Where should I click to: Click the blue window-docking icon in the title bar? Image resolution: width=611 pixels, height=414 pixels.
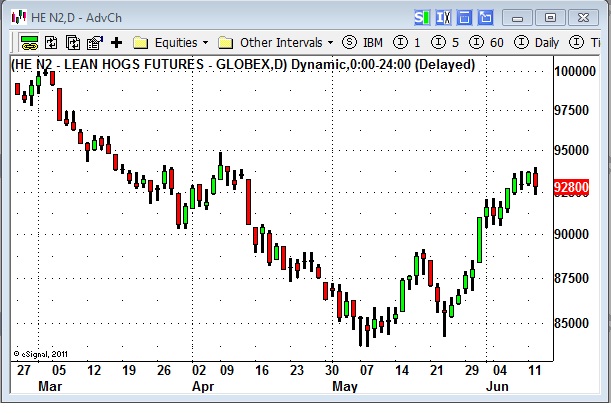coord(464,18)
